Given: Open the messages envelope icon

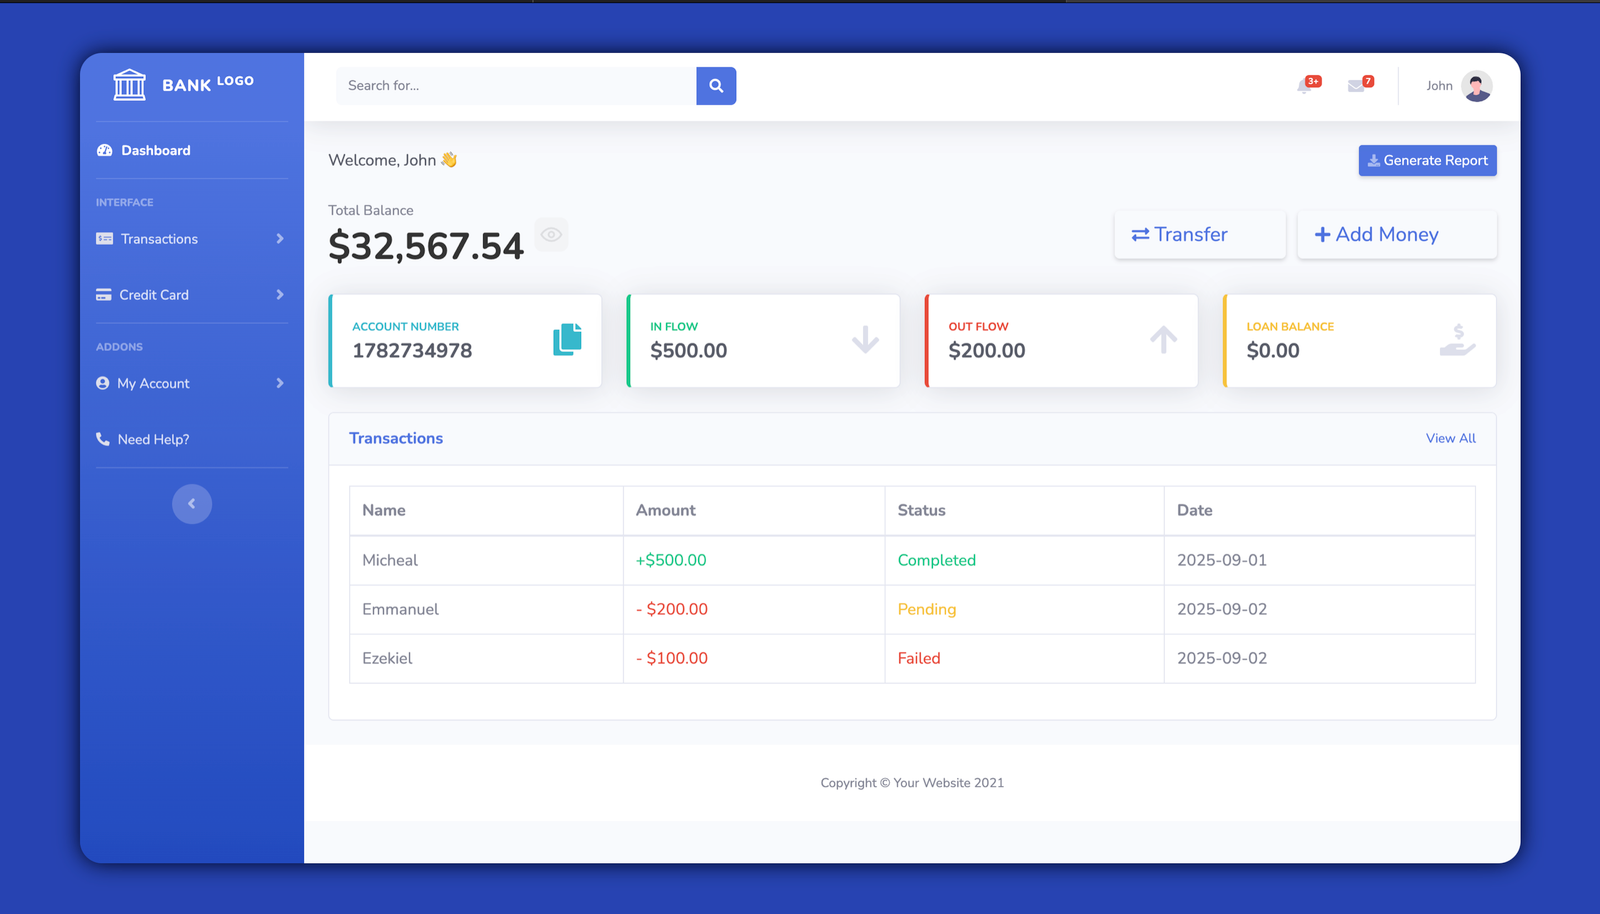Looking at the screenshot, I should click(1356, 86).
